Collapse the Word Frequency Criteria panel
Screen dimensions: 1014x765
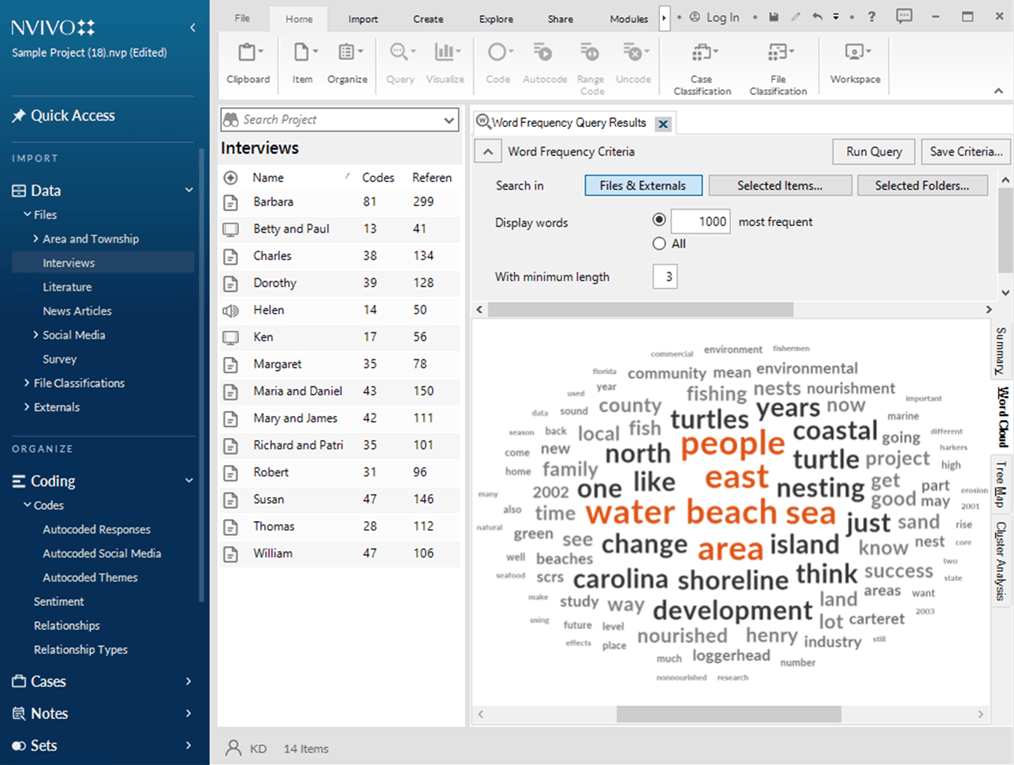pyautogui.click(x=487, y=152)
